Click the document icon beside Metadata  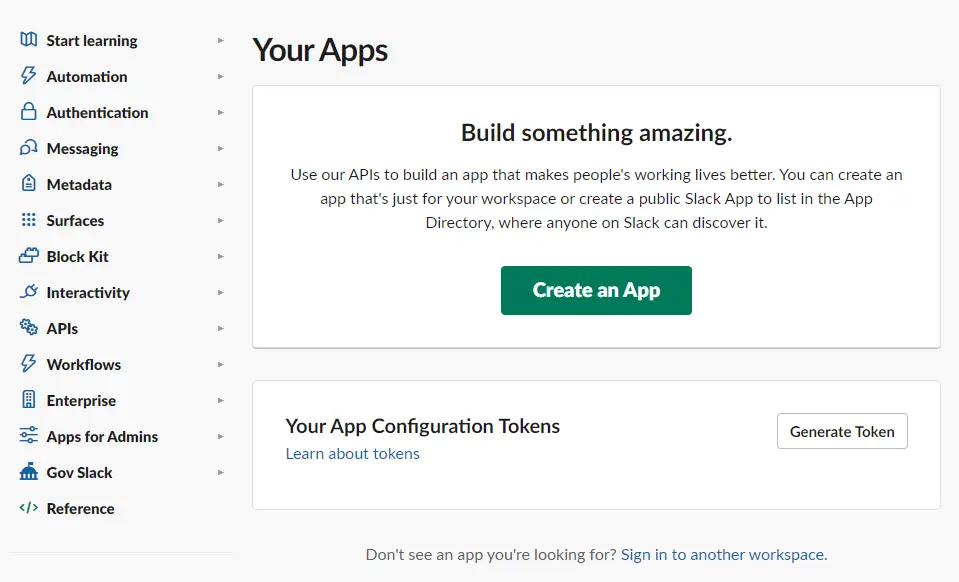[28, 183]
